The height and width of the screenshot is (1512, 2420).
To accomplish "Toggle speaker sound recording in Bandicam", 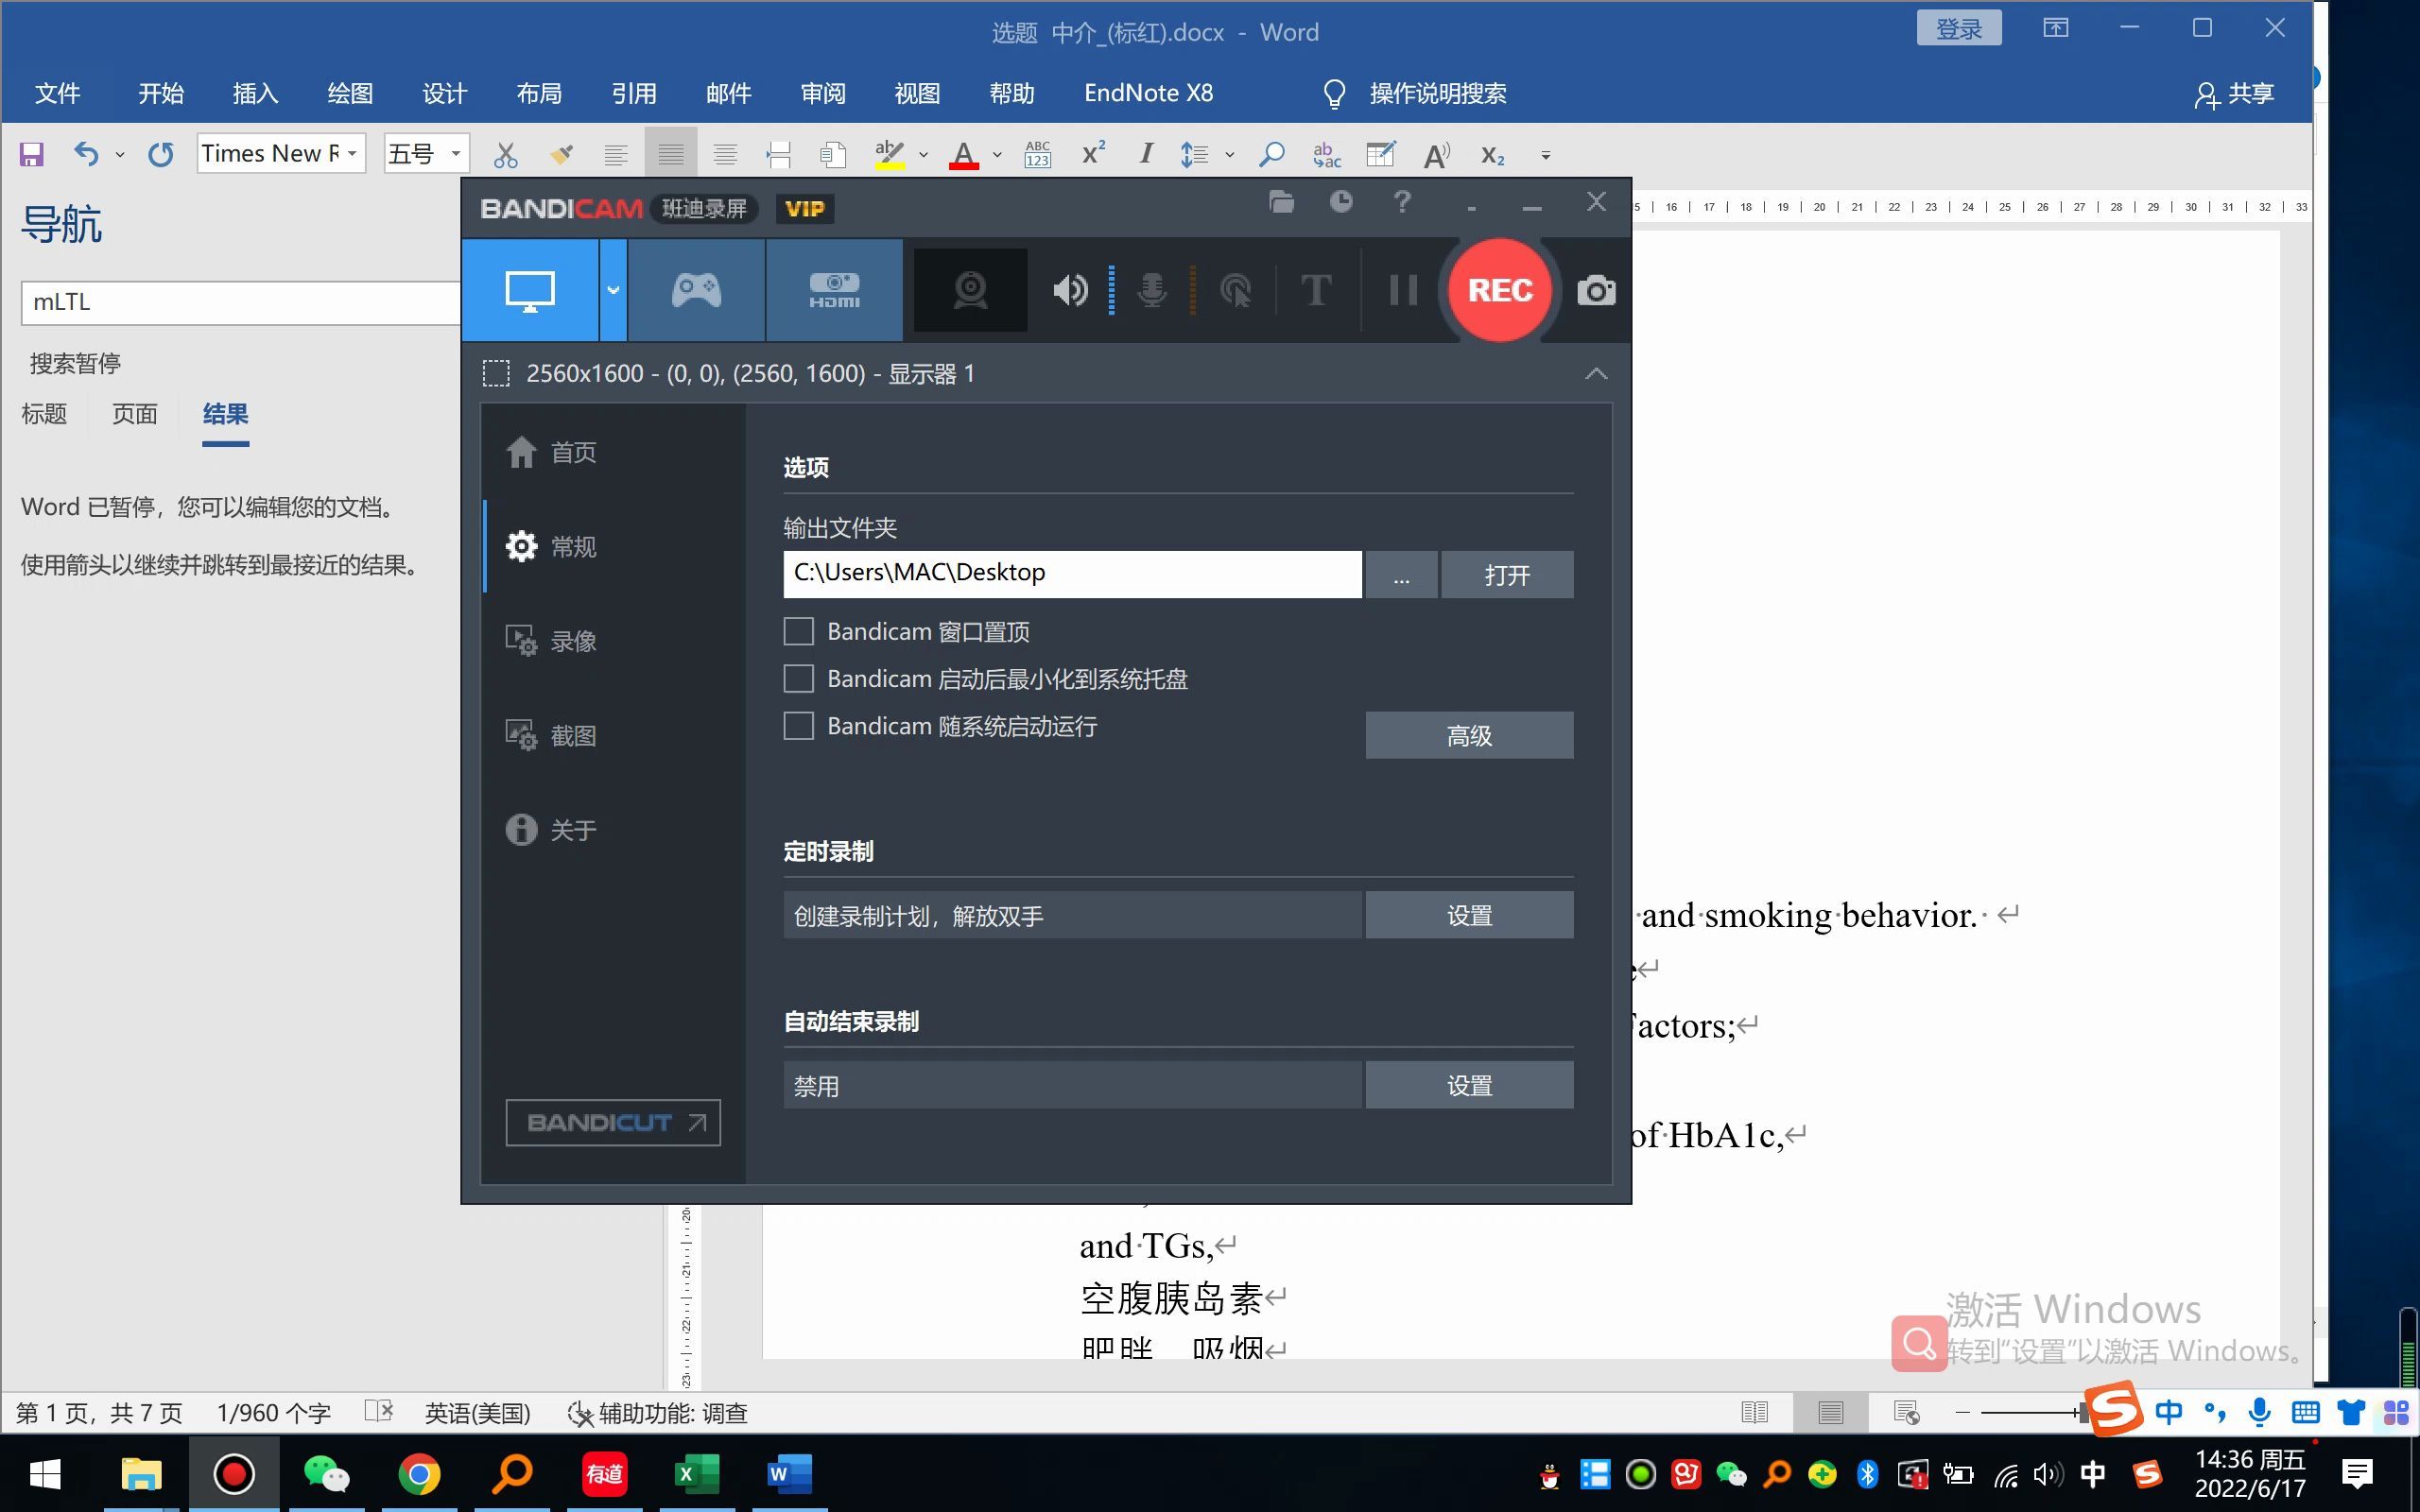I will point(1070,291).
